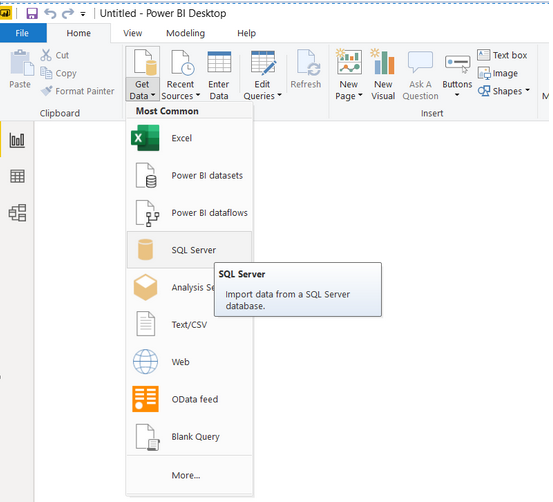
Task: Switch to Model relationships view in sidebar
Action: tap(17, 212)
